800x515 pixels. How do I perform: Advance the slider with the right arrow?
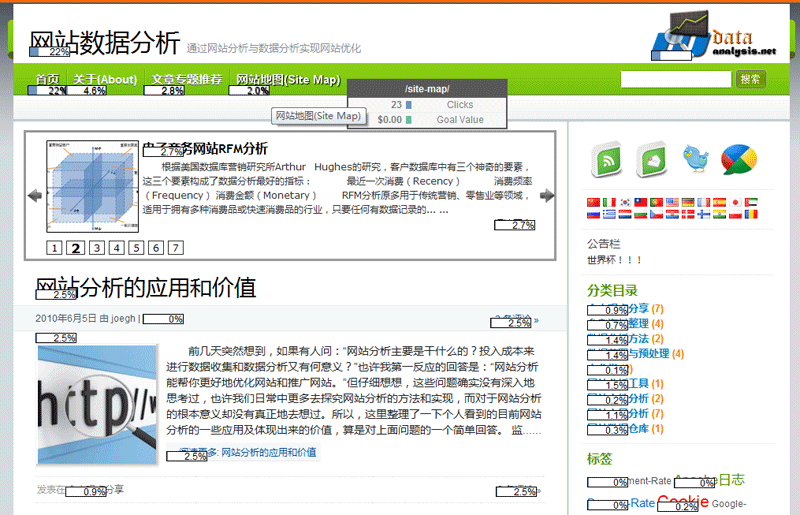(x=547, y=195)
